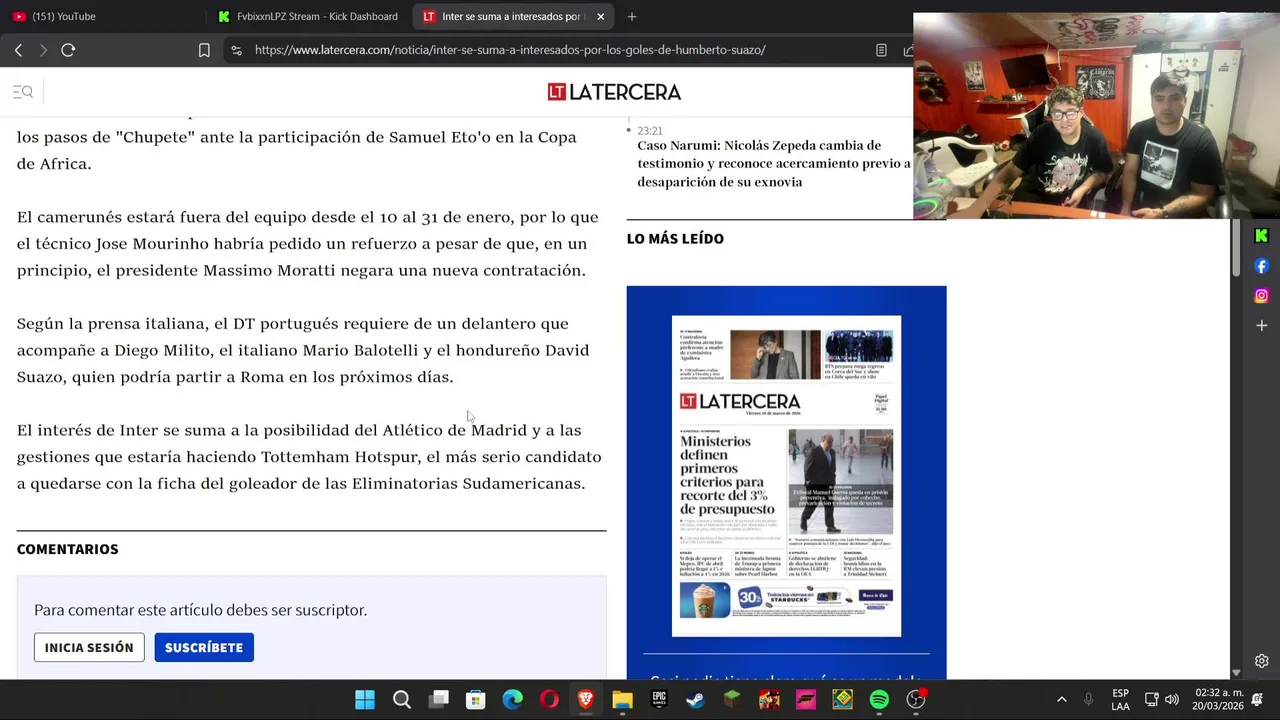Open the La Tercera search menu icon
Viewport: 1280px width, 720px height.
[x=23, y=92]
